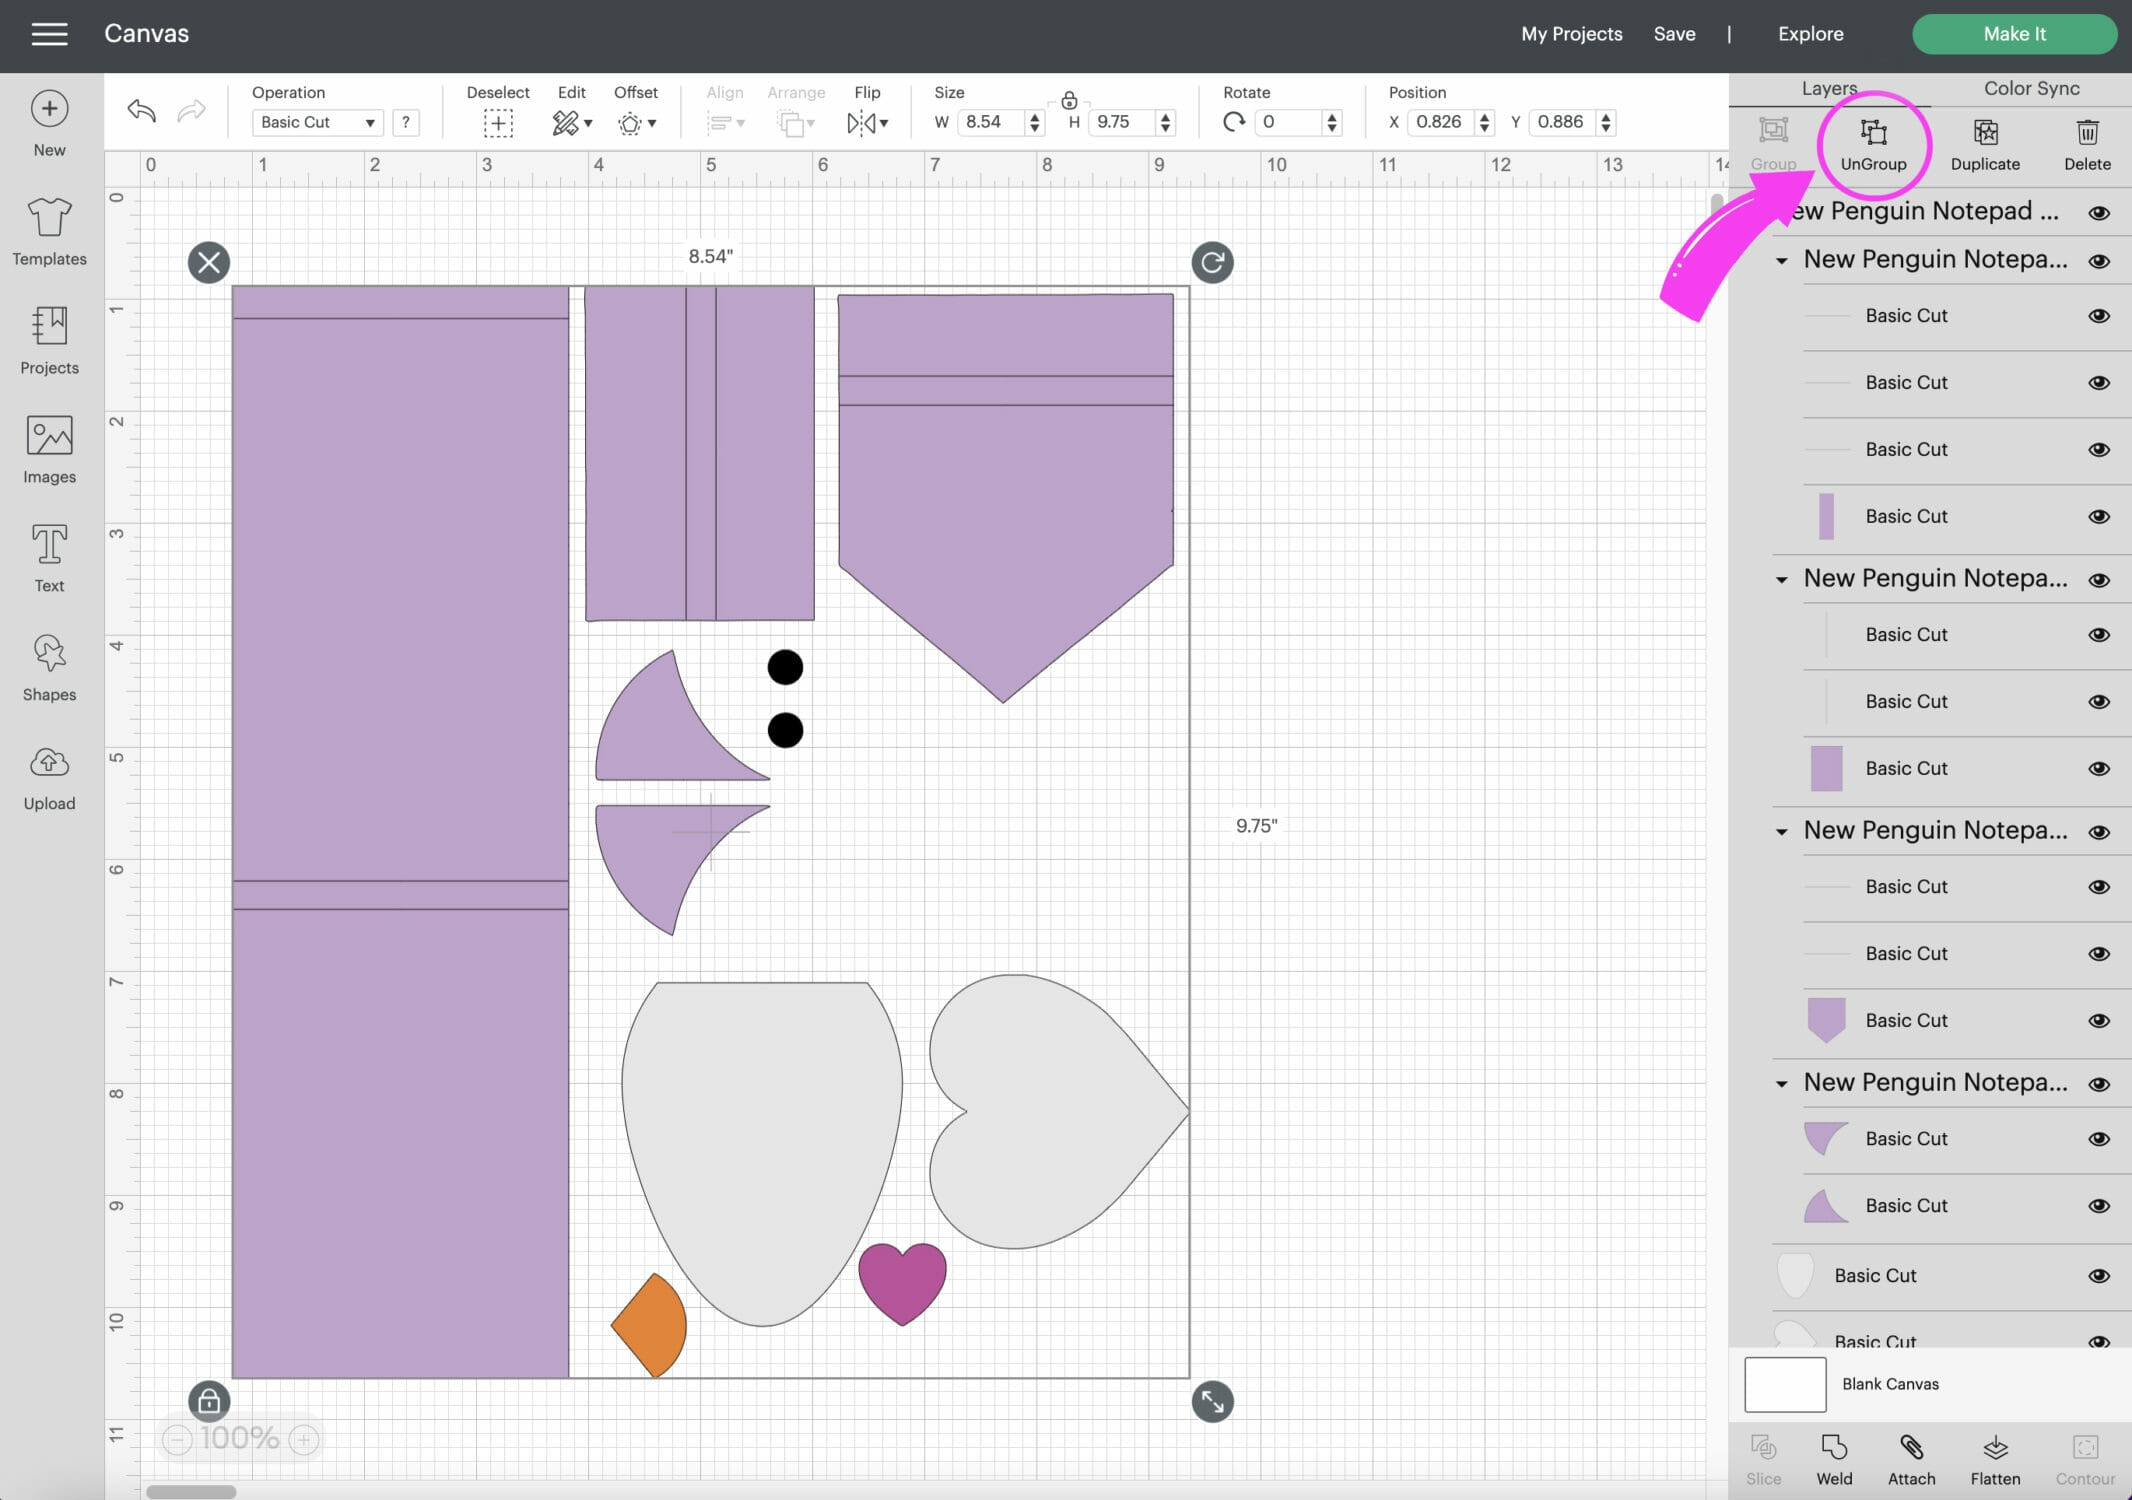Open My Projects from the header
Screen dimensions: 2132x1500
coord(1571,34)
